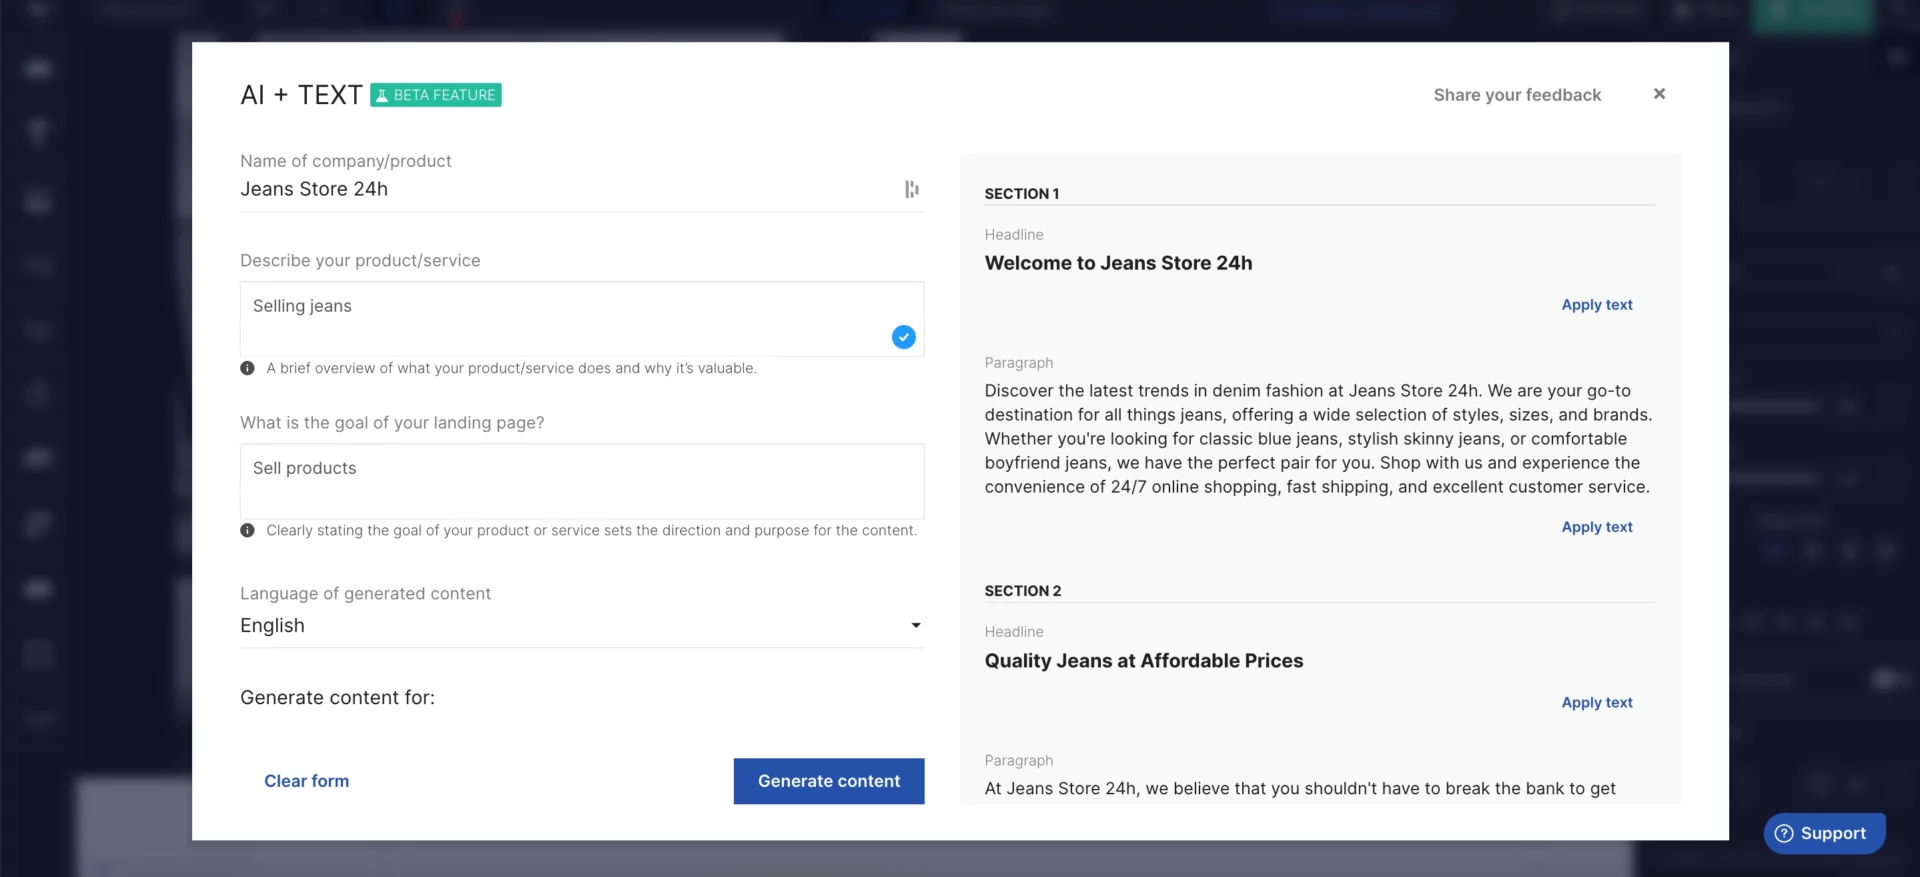This screenshot has width=1920, height=877.
Task: Click the Quality Jeans at Affordable Prices headline
Action: 1143,661
